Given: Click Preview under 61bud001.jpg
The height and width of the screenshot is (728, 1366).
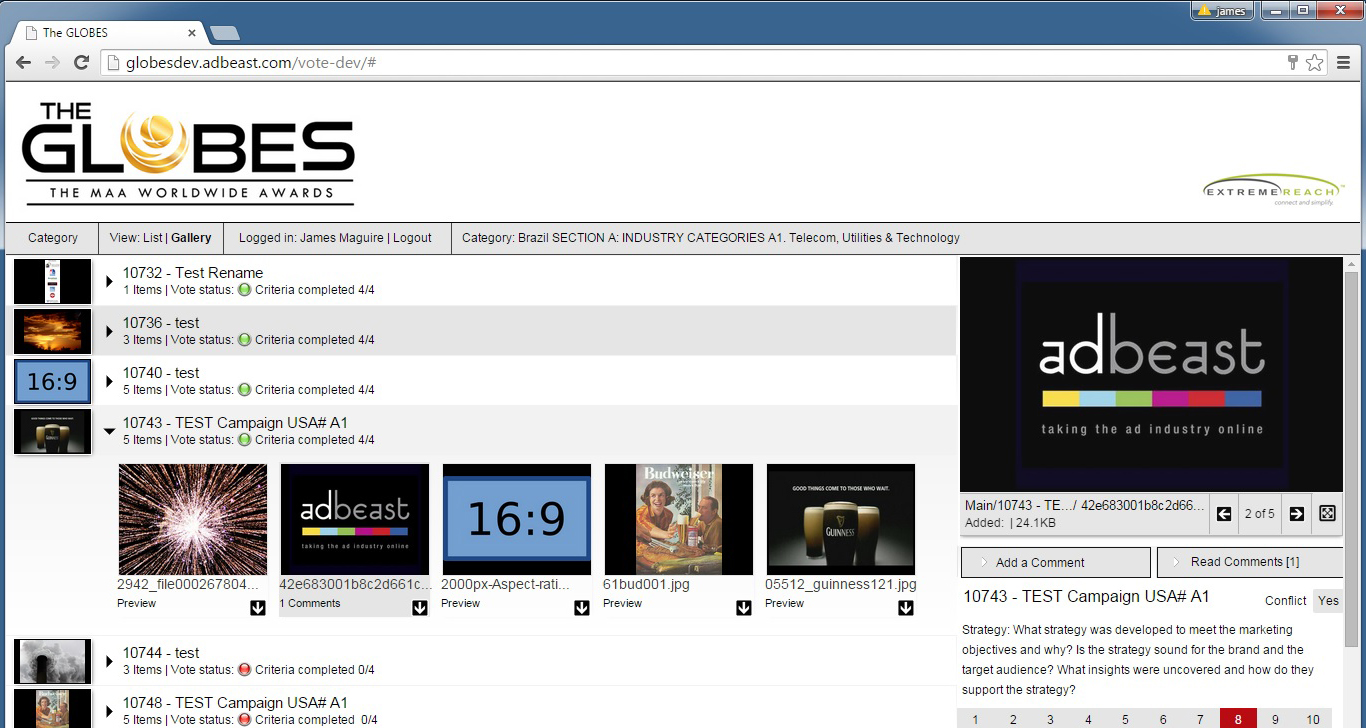Looking at the screenshot, I should coord(623,603).
